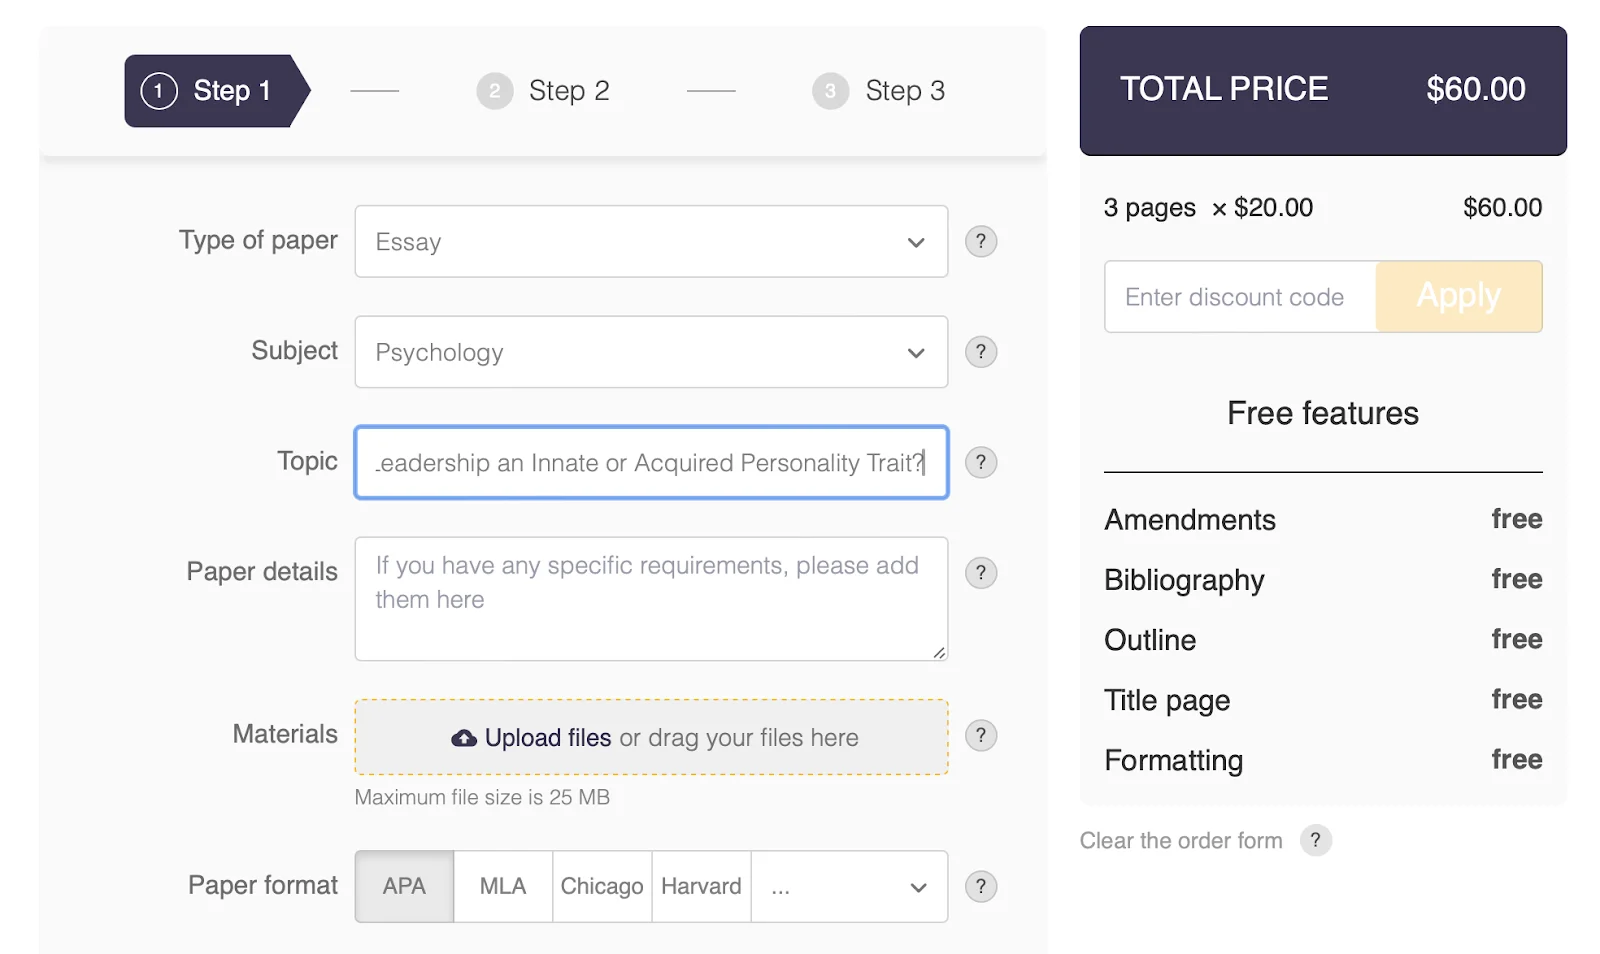
Task: Click Clear the order form link
Action: [1181, 840]
